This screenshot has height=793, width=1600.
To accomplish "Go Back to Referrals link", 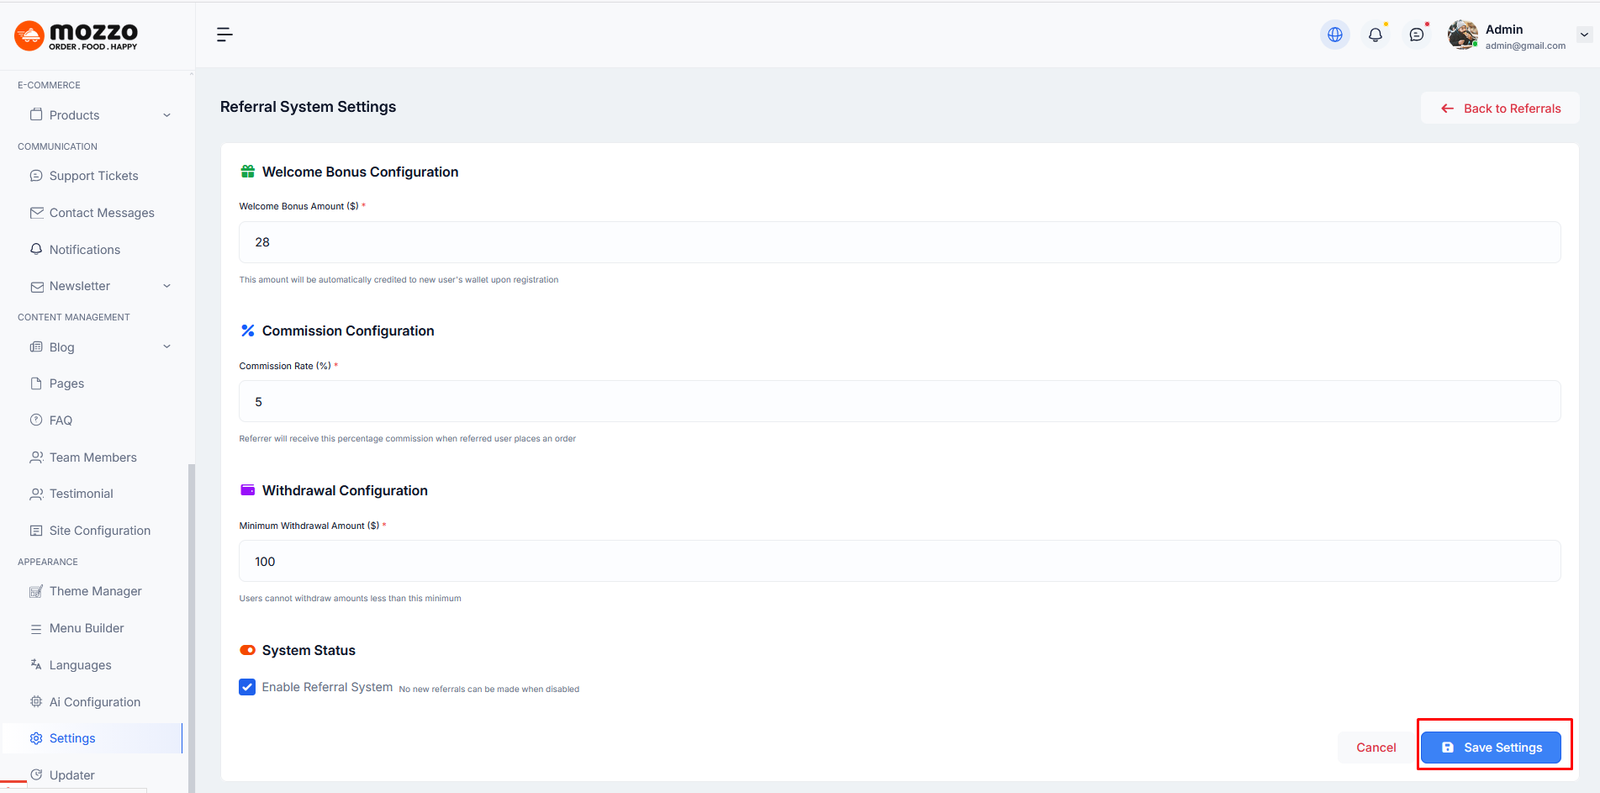I will click(x=1500, y=108).
